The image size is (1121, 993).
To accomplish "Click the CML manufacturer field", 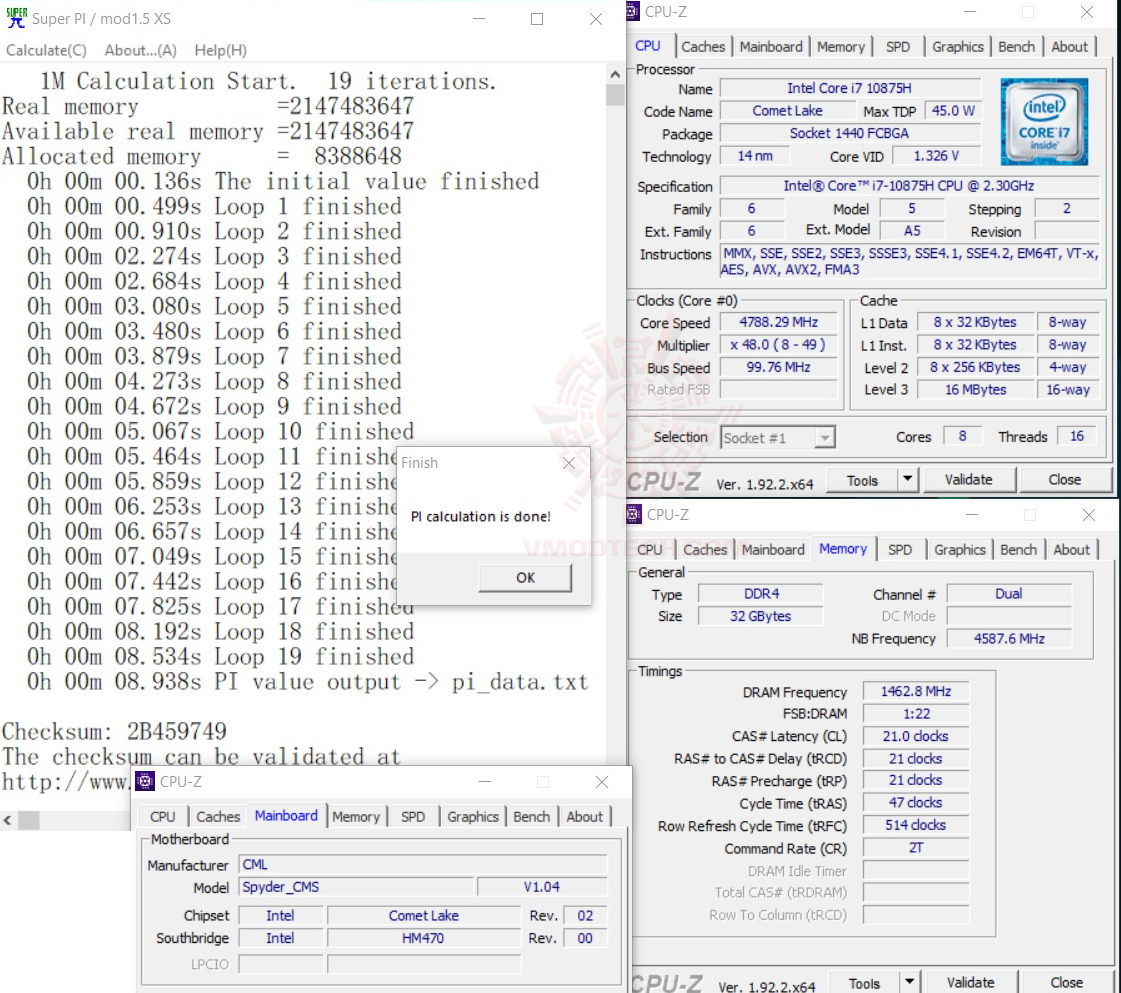I will tap(423, 864).
